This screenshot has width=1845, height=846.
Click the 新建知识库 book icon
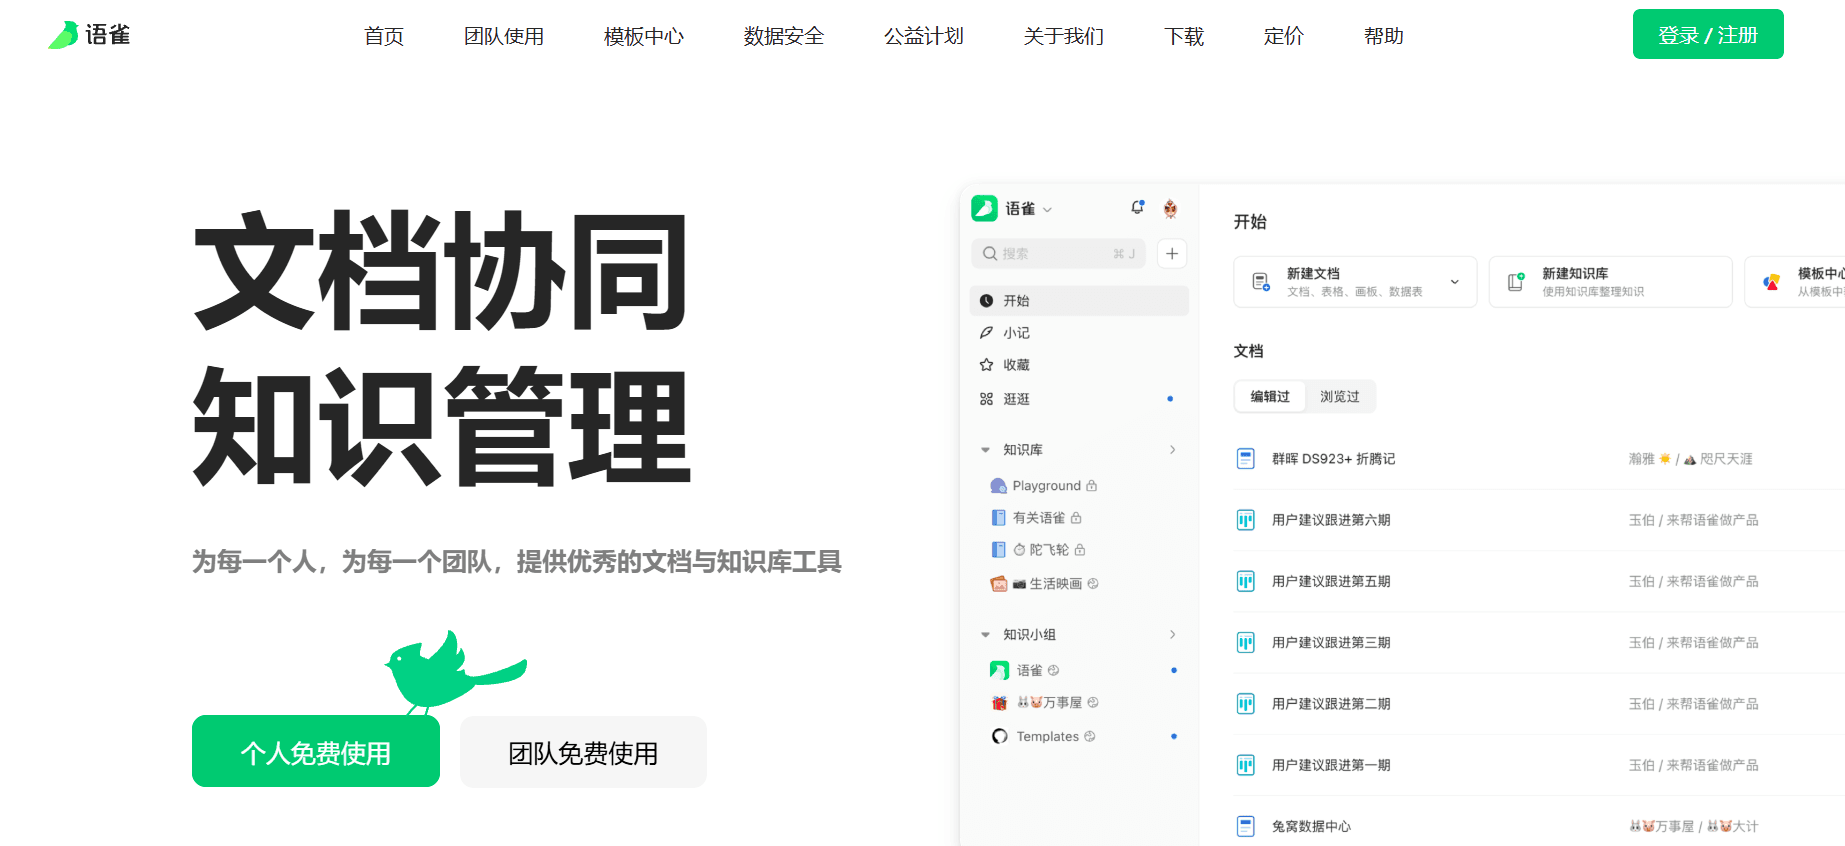pyautogui.click(x=1516, y=282)
